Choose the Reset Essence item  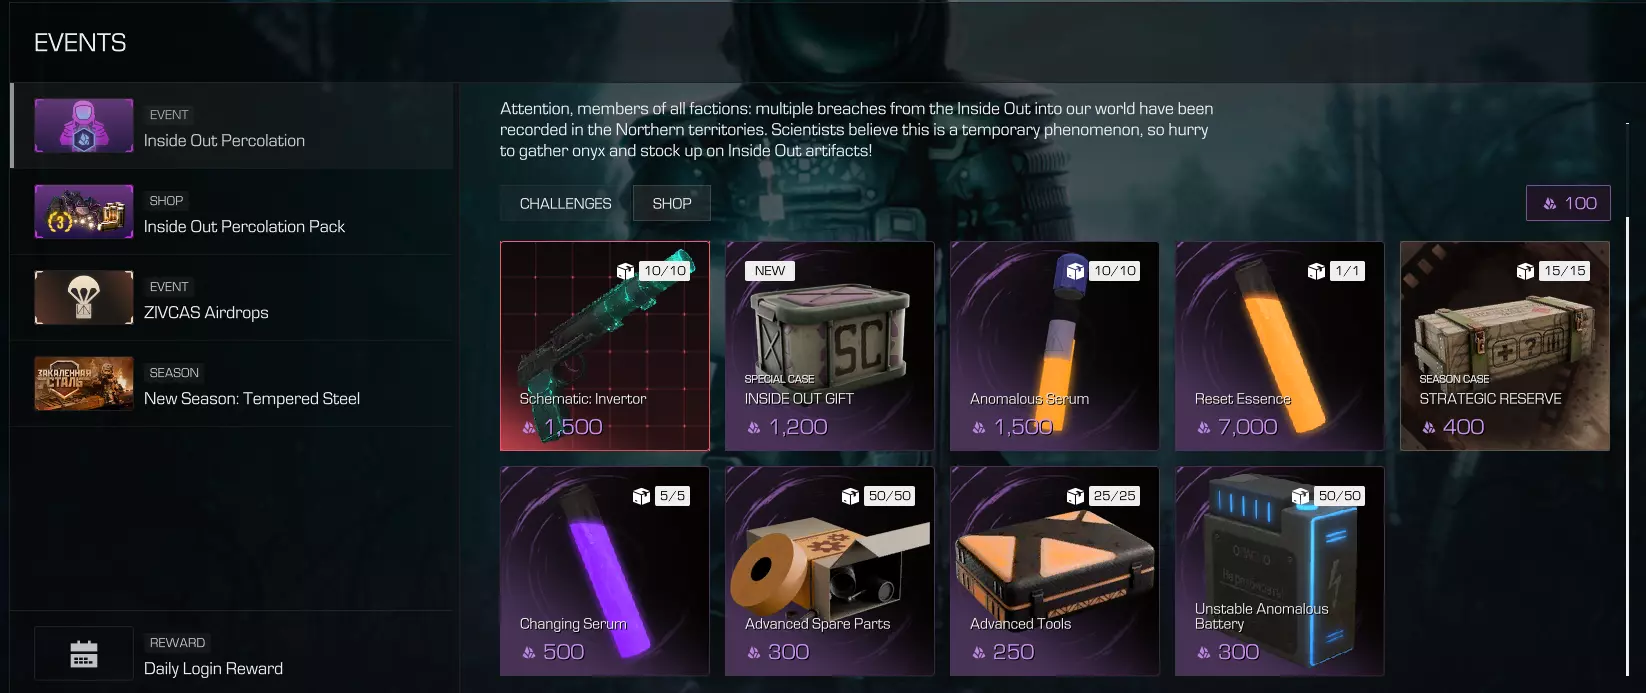[x=1280, y=346]
